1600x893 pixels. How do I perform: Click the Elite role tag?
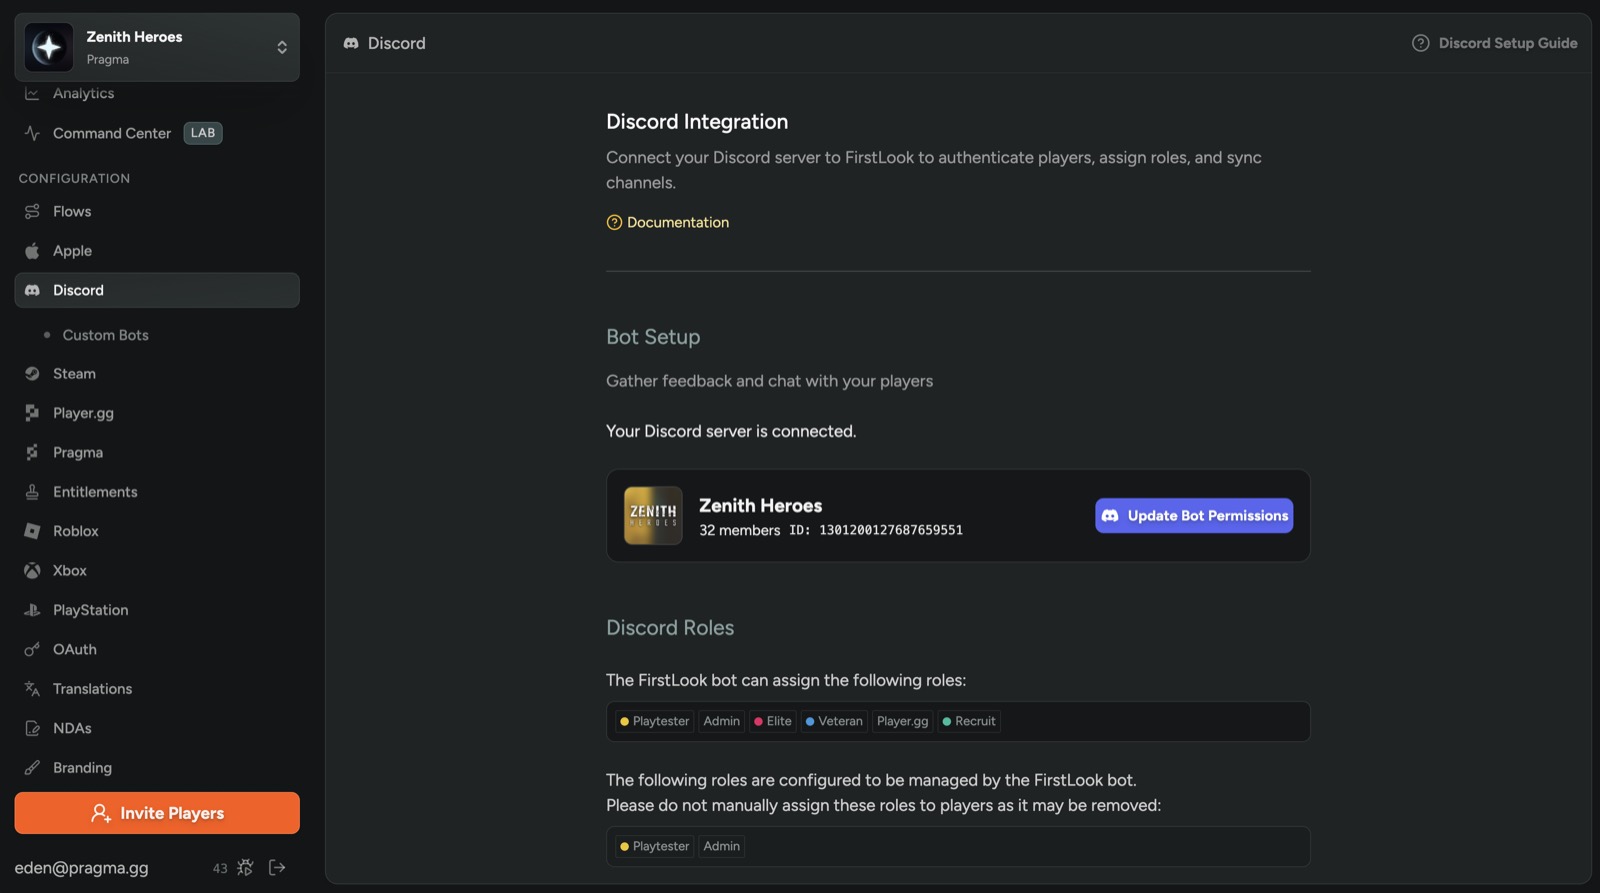point(773,721)
